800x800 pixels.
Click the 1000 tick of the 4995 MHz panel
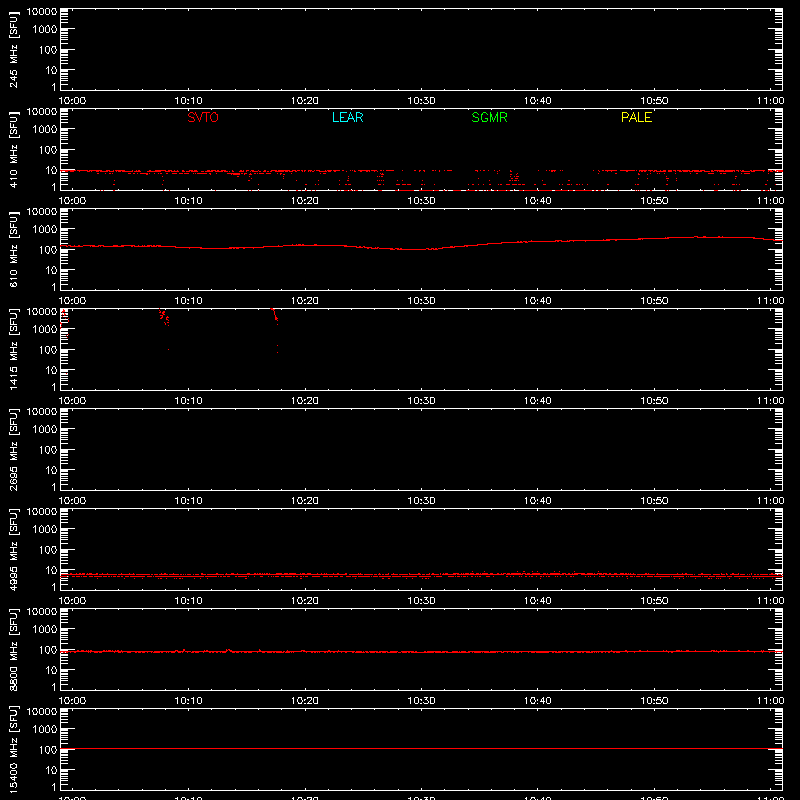45,530
